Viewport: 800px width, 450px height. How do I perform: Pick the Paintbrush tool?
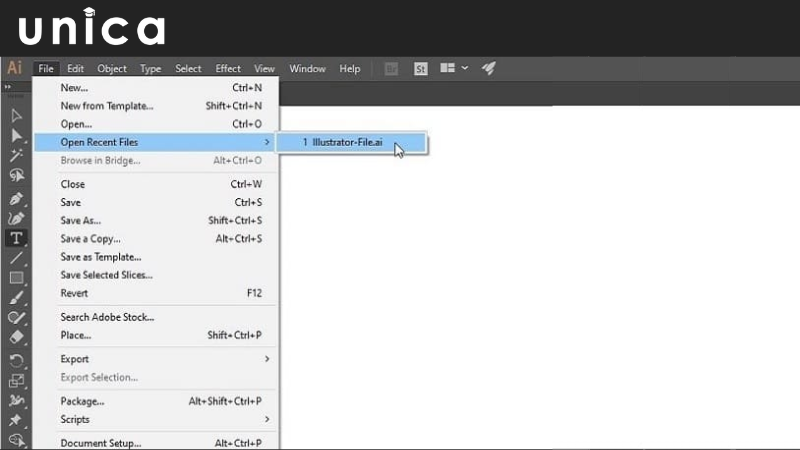(x=16, y=298)
